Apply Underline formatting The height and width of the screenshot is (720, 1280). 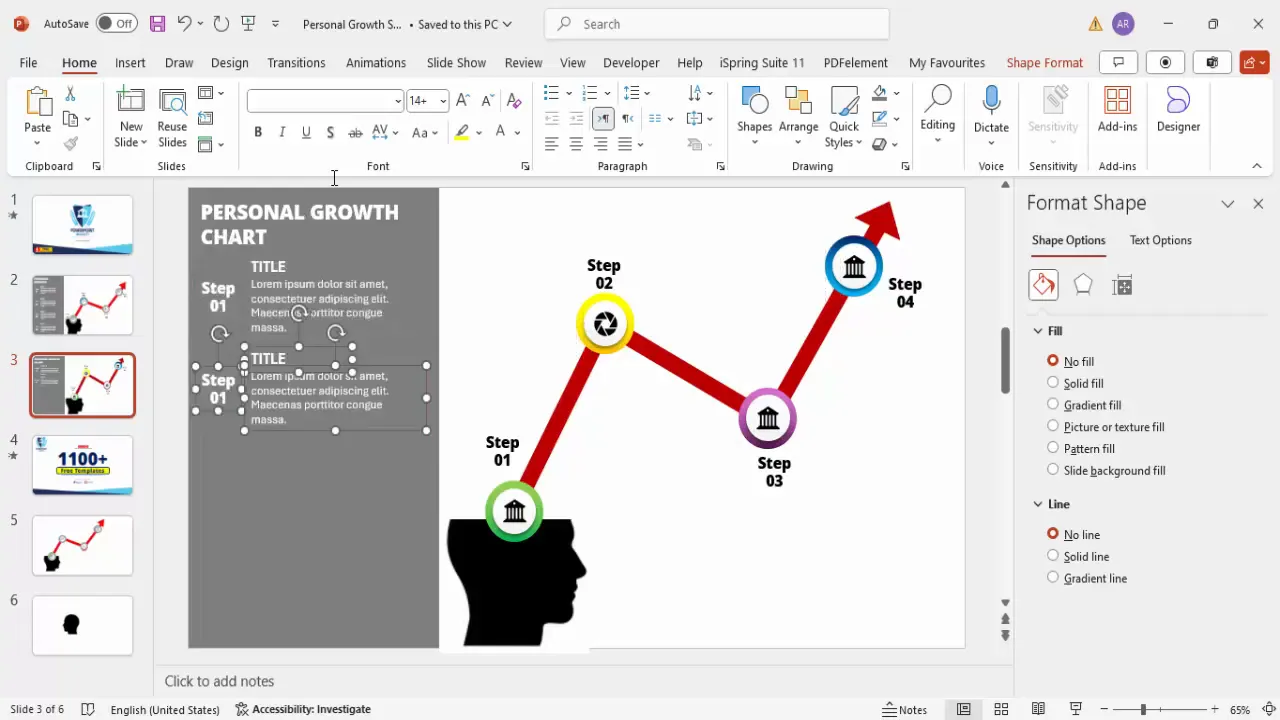tap(306, 132)
